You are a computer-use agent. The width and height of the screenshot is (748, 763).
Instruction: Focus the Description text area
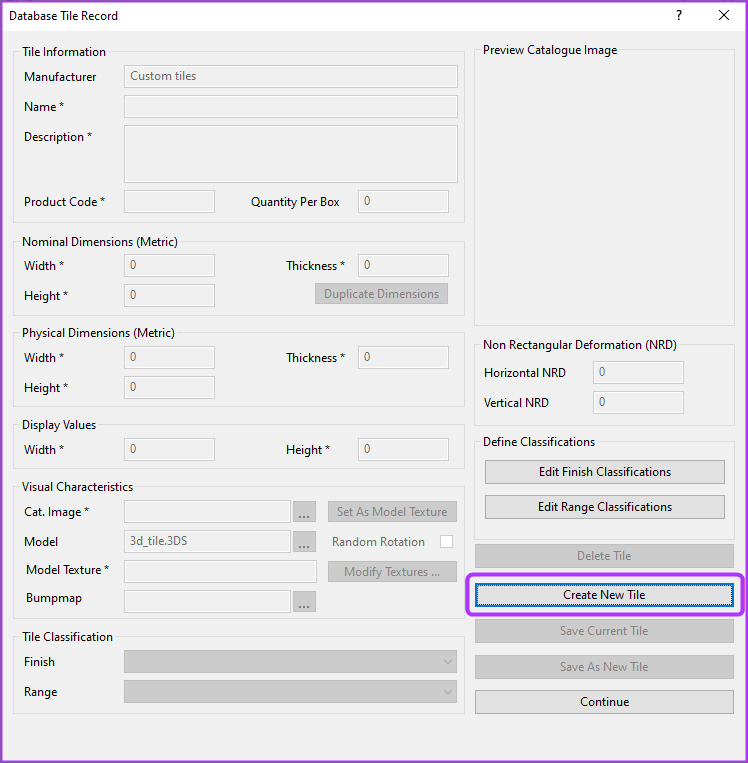tap(291, 154)
